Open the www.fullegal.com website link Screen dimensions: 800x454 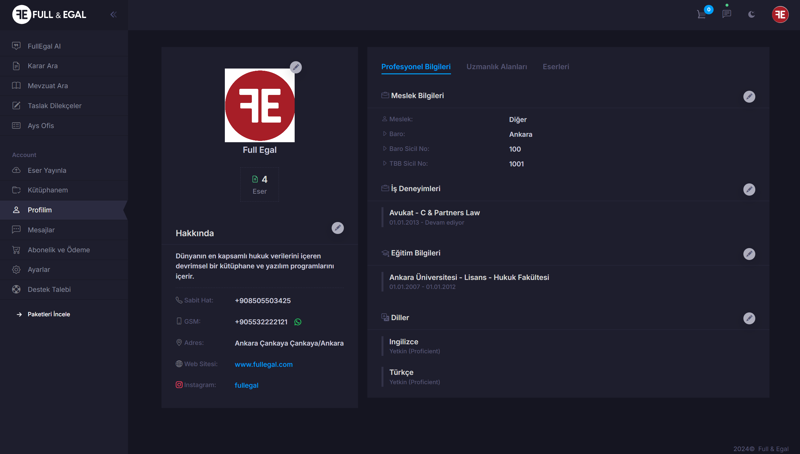click(x=264, y=364)
